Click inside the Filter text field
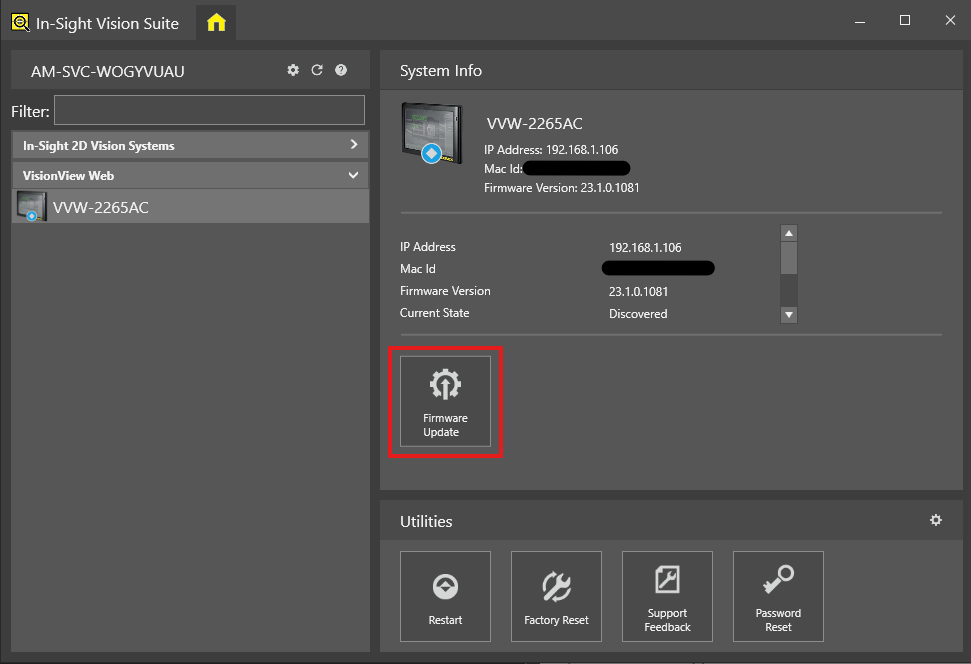 [x=209, y=110]
